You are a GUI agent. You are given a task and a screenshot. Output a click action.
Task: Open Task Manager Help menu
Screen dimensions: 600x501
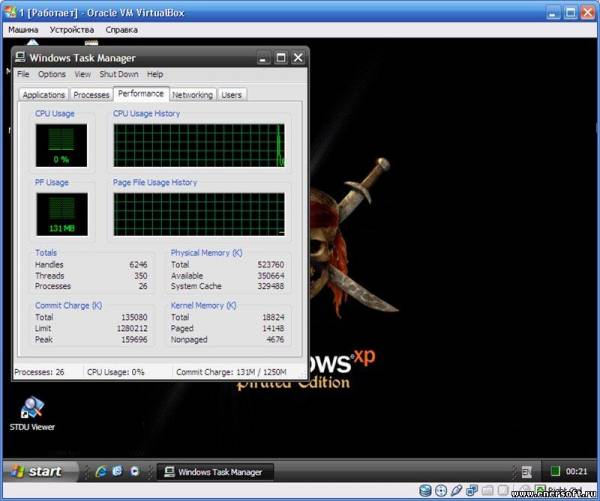(155, 74)
